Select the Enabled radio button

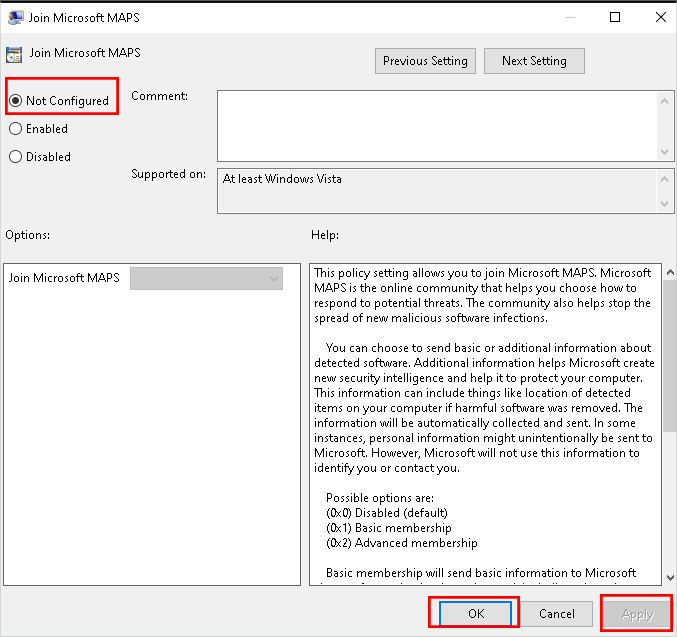38,129
